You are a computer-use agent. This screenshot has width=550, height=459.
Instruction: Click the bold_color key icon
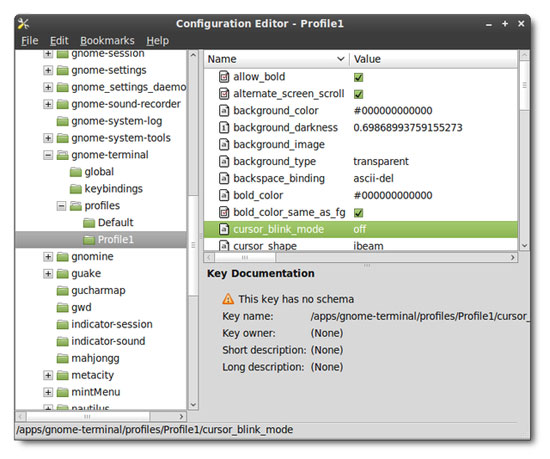point(224,195)
